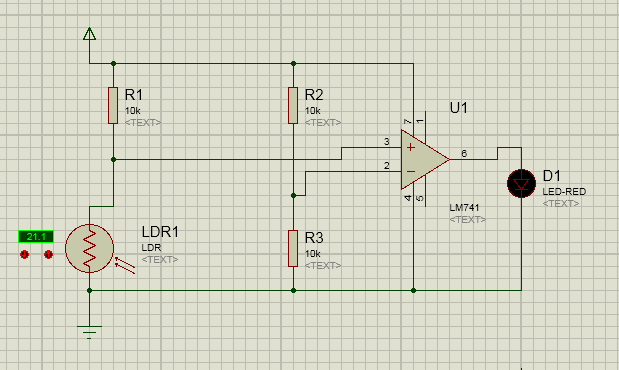Click the junction dot between R1 and LDR1
The image size is (619, 370).
[113, 160]
